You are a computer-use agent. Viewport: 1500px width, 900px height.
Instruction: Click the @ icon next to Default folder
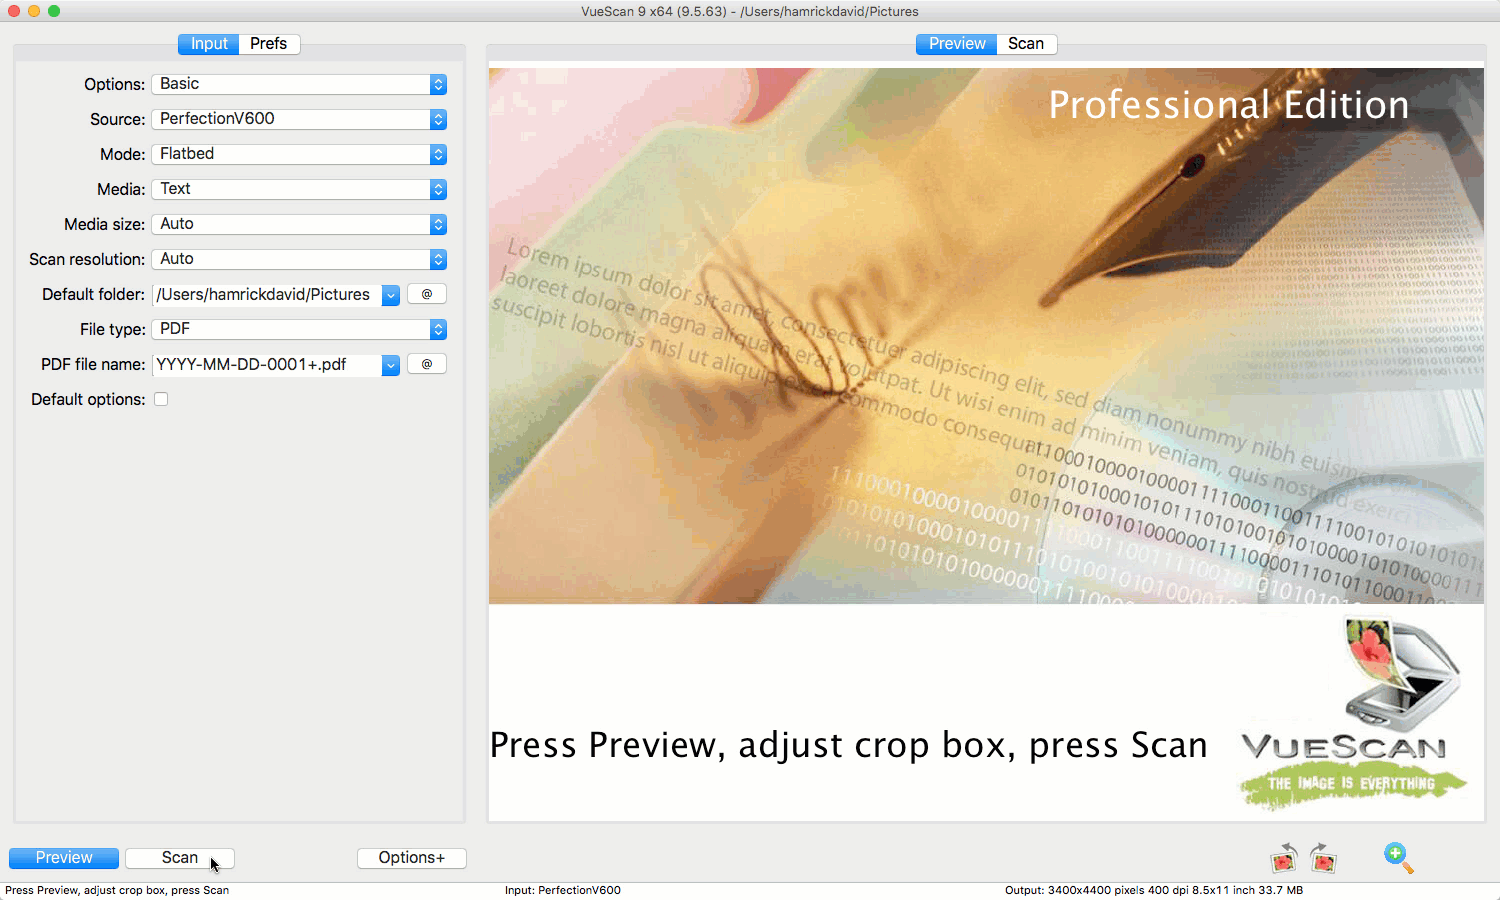tap(426, 293)
